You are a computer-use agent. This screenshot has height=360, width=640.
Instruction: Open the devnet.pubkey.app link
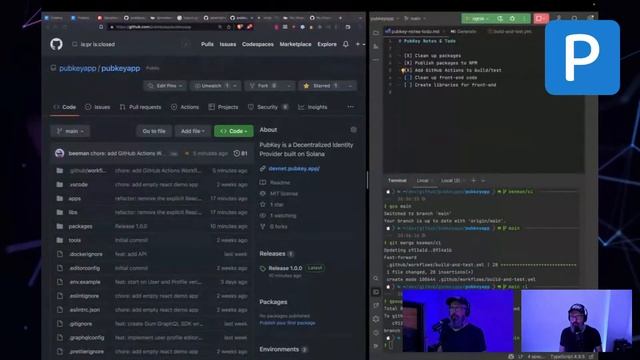point(294,169)
